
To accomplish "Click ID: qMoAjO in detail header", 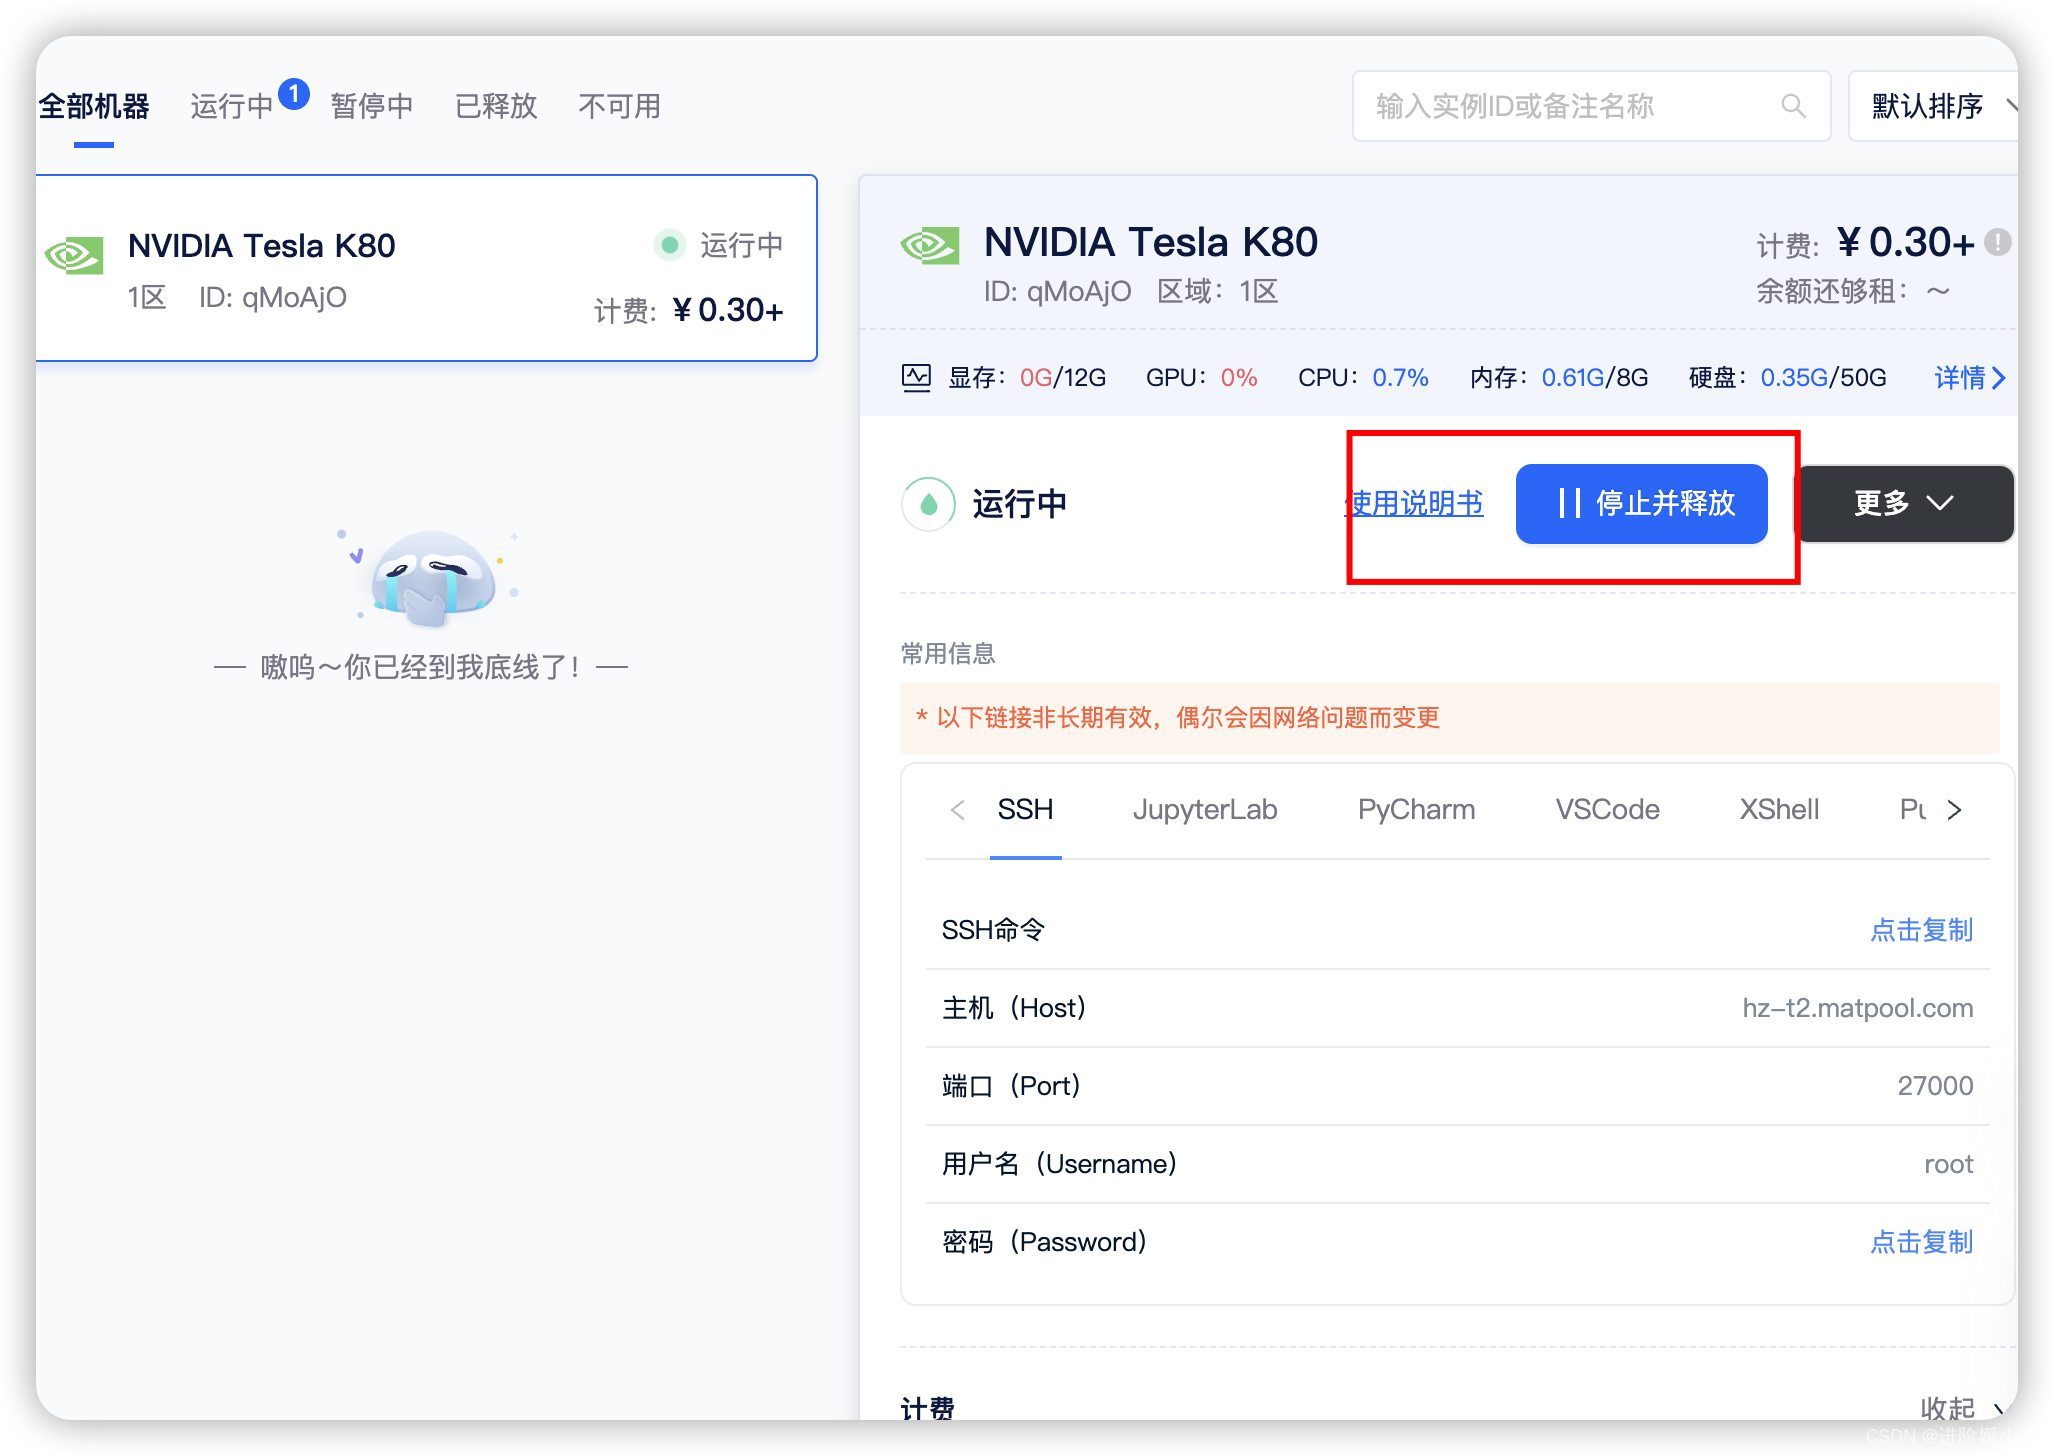I will (x=1057, y=291).
